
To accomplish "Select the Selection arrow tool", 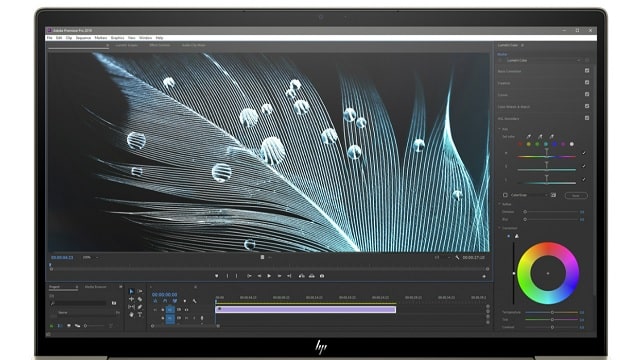I will [131, 291].
